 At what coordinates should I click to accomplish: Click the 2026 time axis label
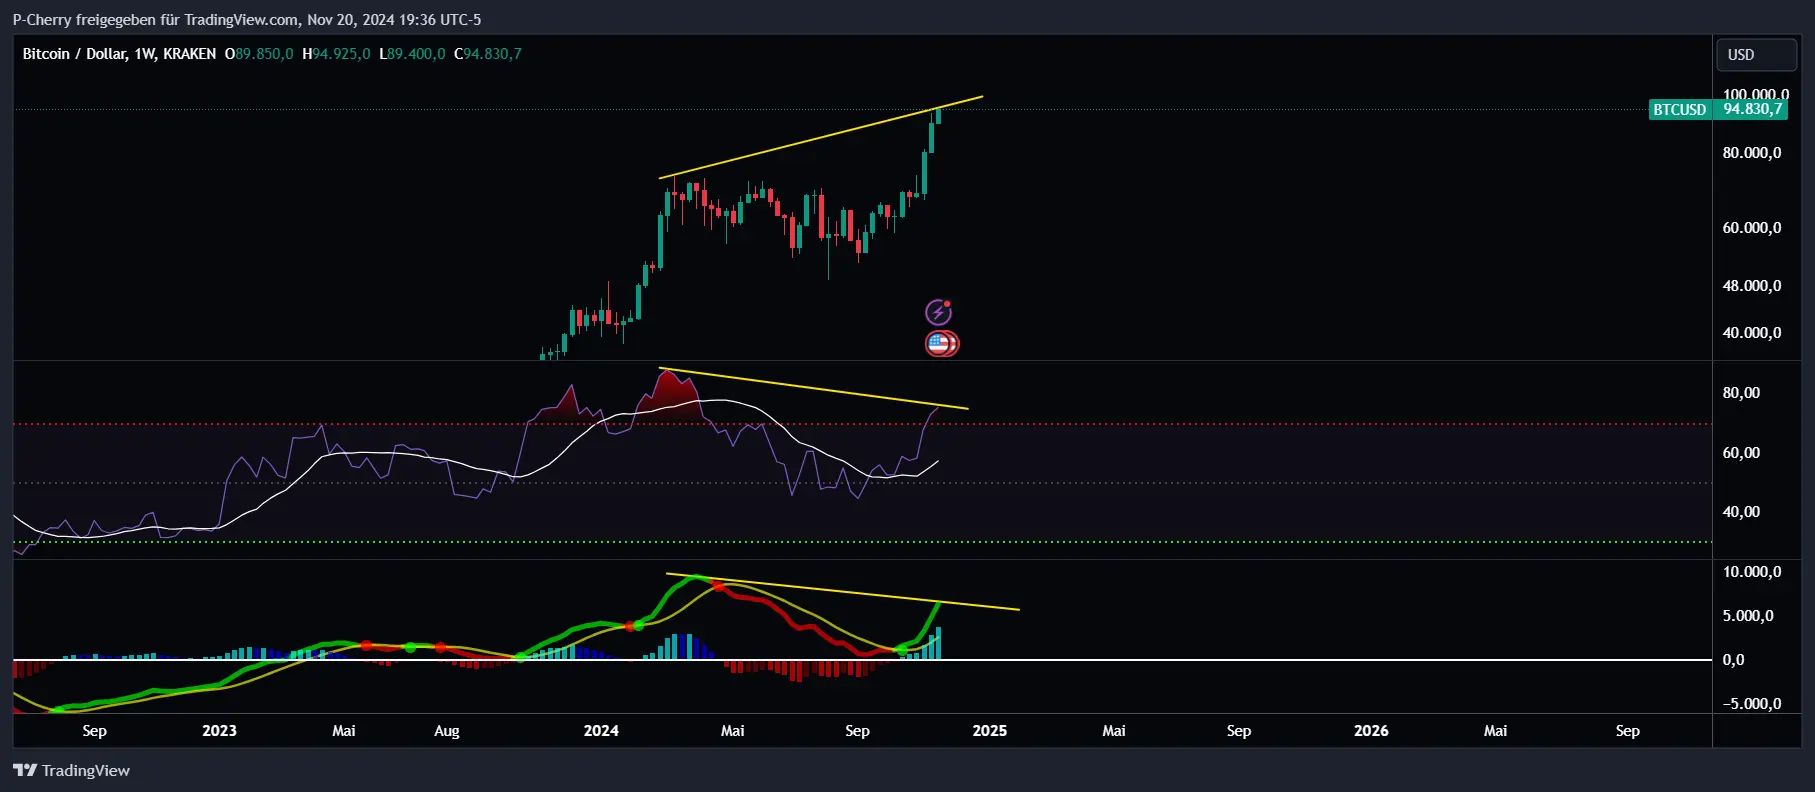[1371, 731]
